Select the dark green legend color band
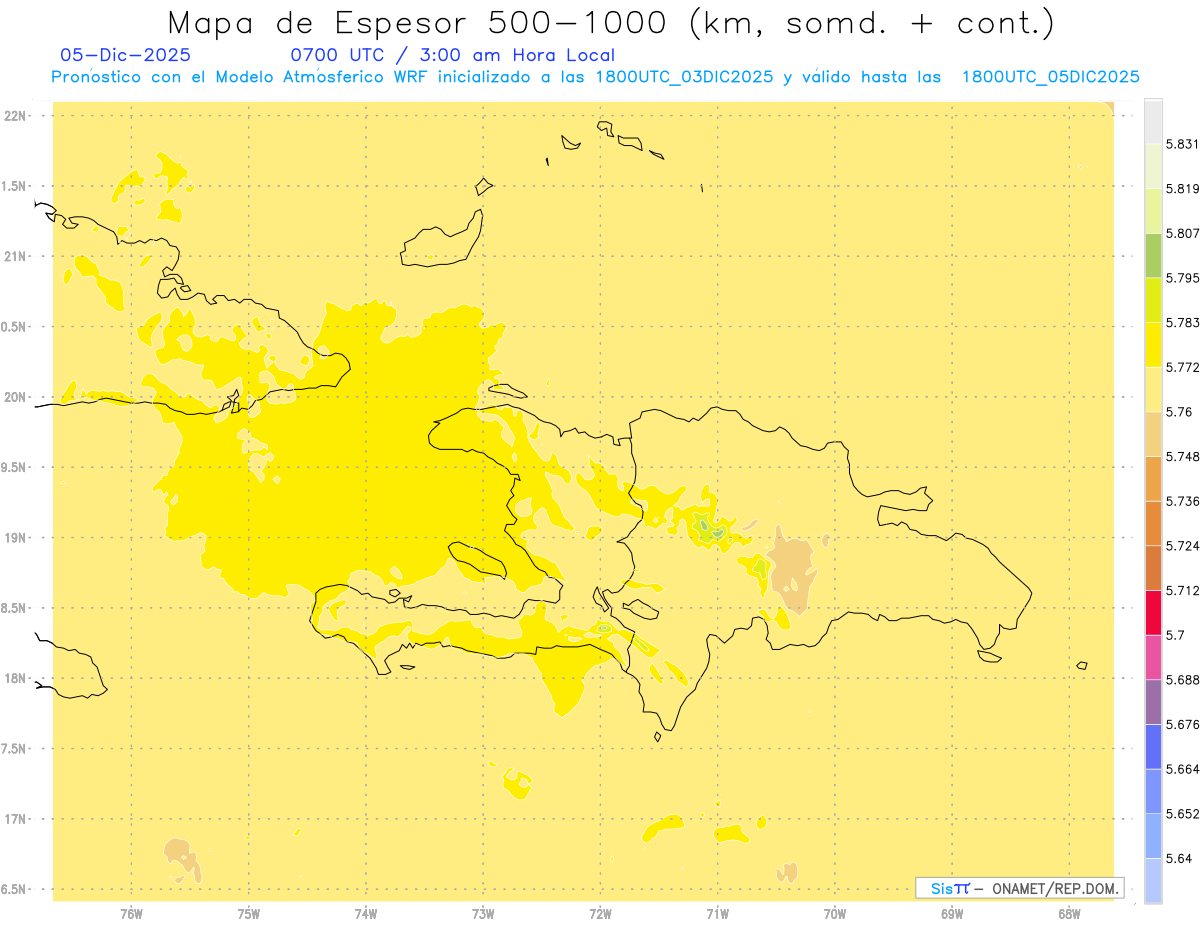 1153,255
